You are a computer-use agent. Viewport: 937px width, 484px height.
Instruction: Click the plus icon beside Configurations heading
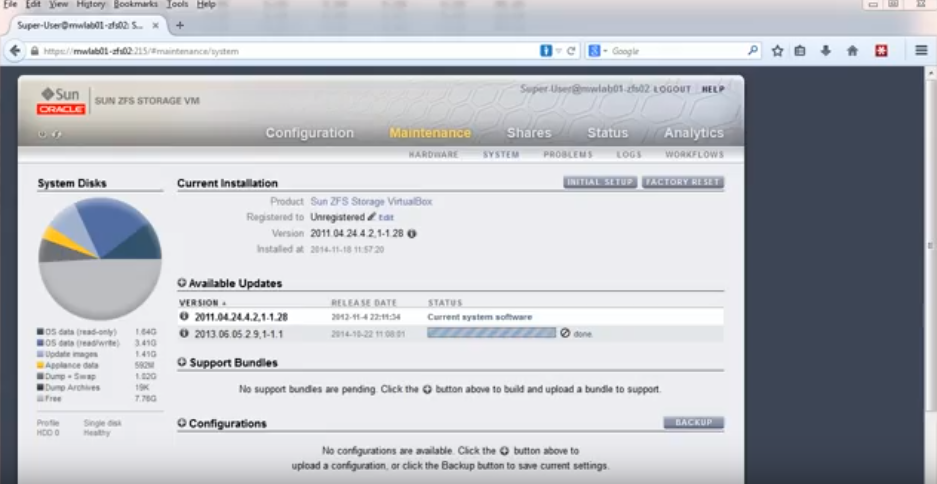click(182, 422)
